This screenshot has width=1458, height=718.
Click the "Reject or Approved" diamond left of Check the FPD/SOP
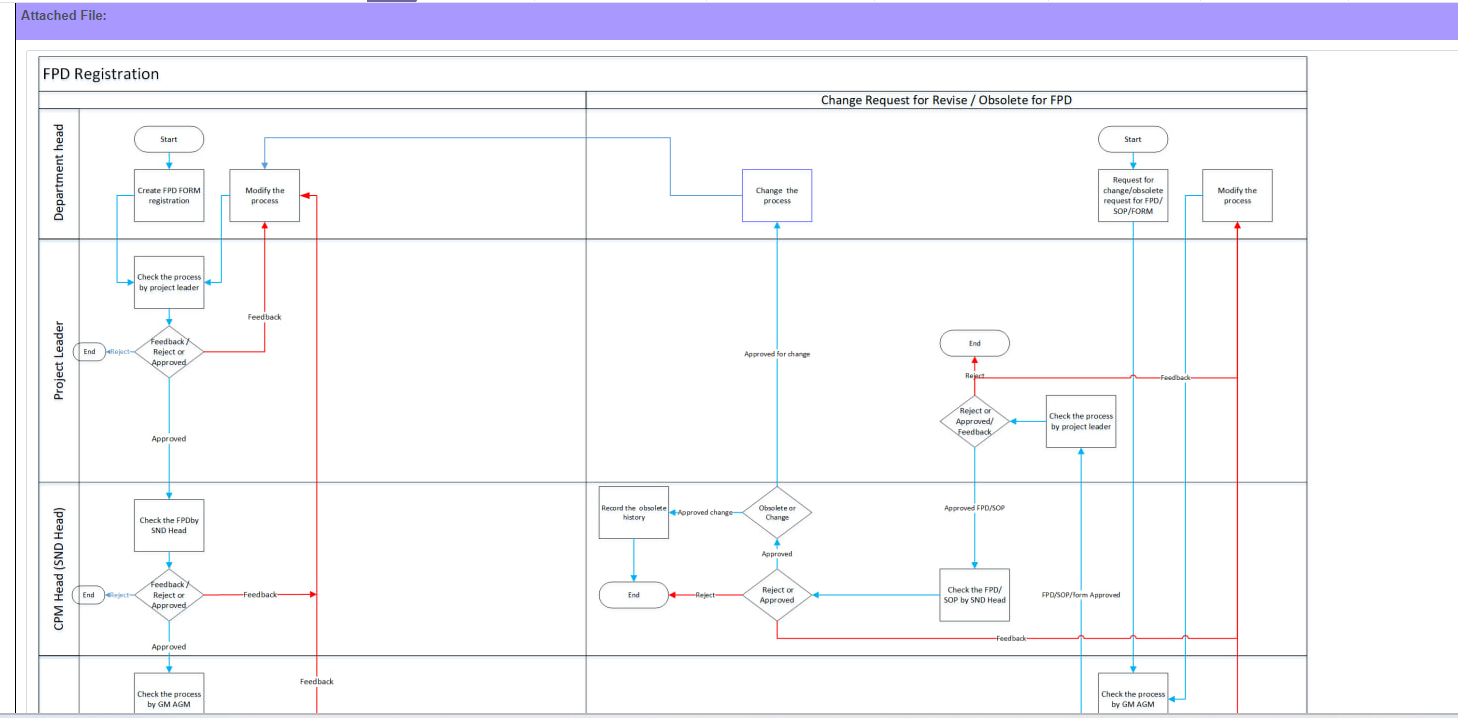(x=777, y=595)
